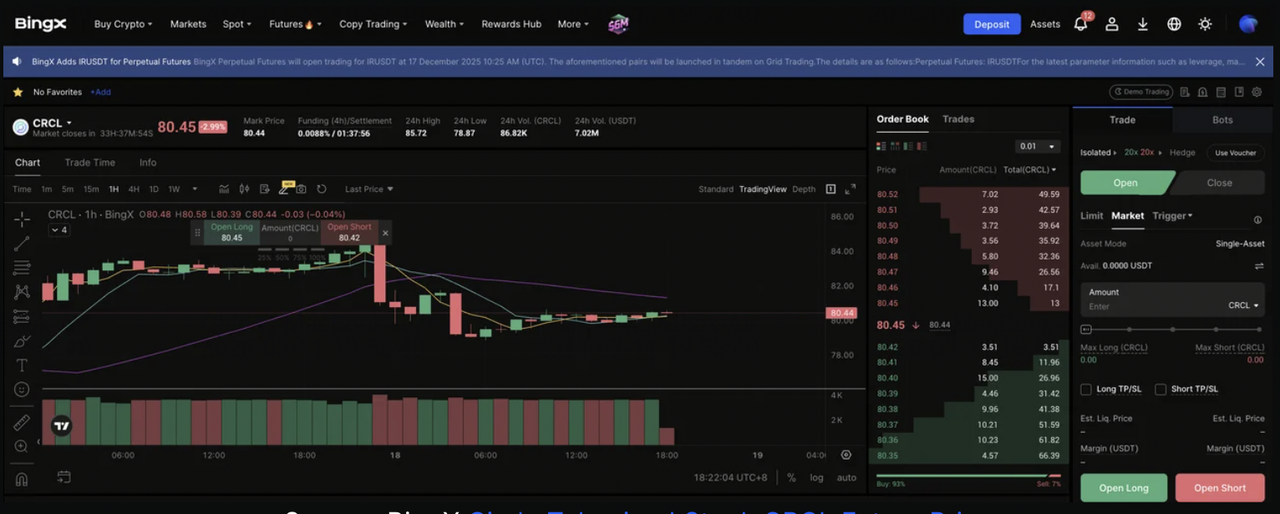Switch to the Trades tab

[x=958, y=119]
